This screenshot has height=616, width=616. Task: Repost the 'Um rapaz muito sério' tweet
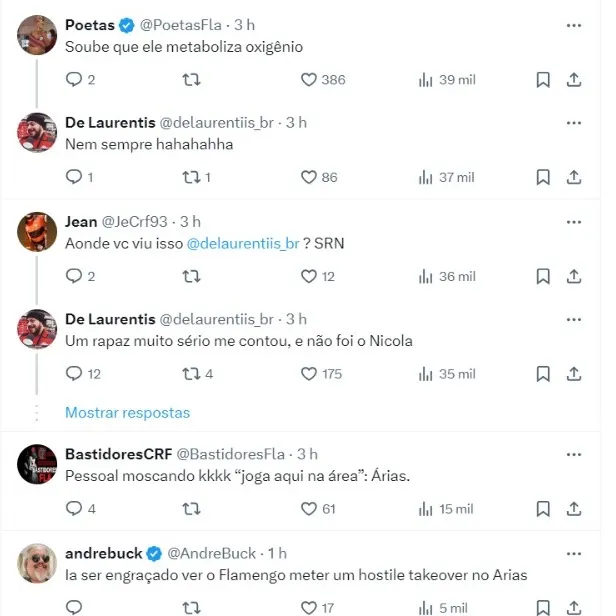click(190, 374)
